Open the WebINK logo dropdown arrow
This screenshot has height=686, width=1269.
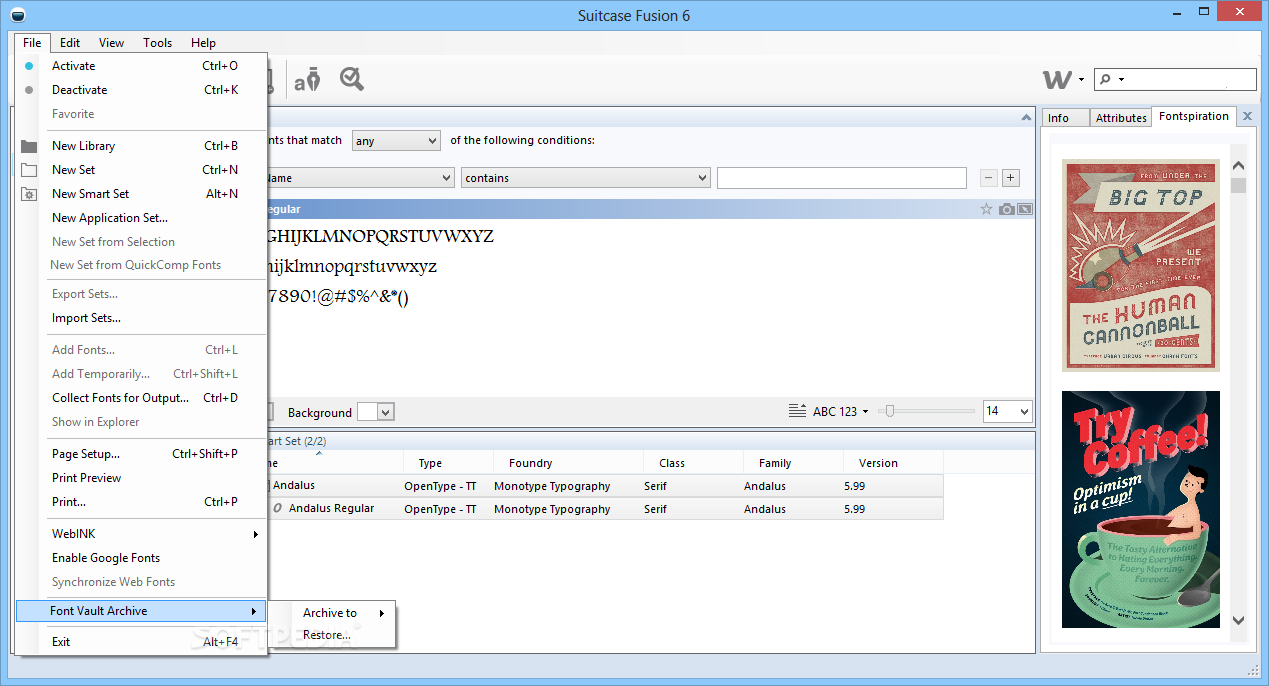(1081, 80)
